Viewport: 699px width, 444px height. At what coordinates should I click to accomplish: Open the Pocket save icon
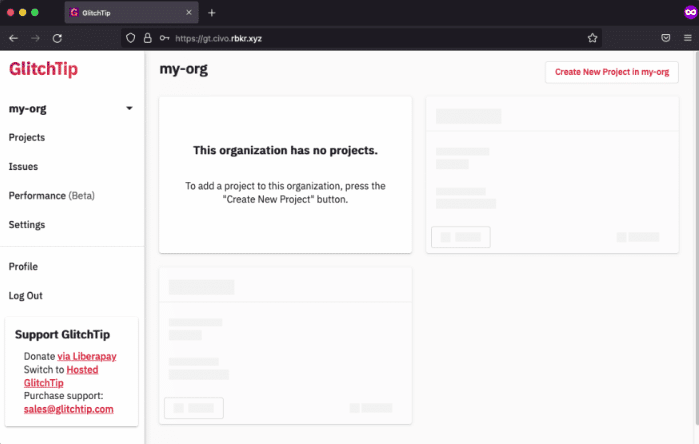click(666, 38)
